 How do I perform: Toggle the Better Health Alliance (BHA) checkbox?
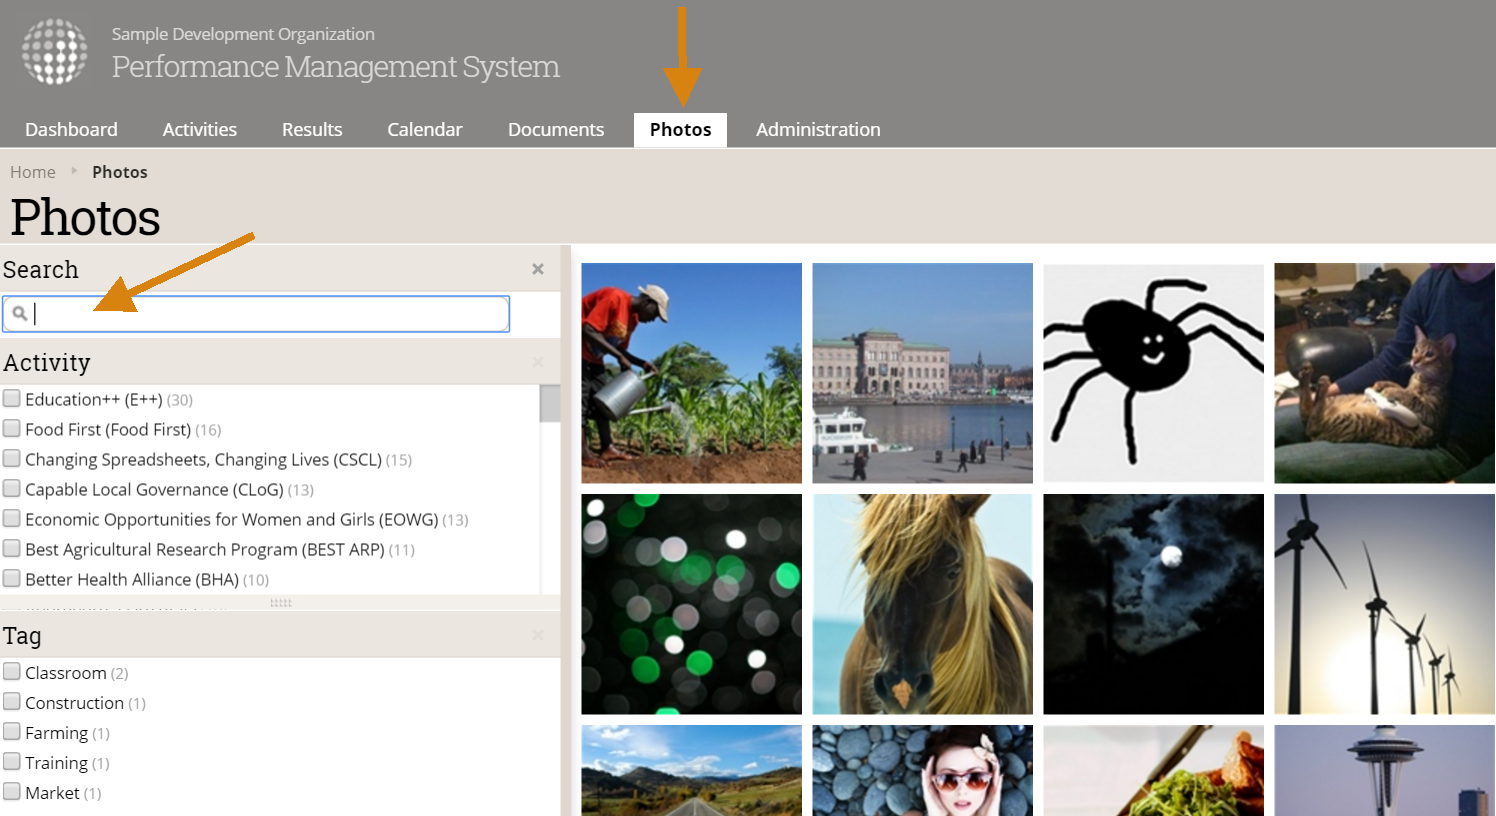pyautogui.click(x=12, y=579)
